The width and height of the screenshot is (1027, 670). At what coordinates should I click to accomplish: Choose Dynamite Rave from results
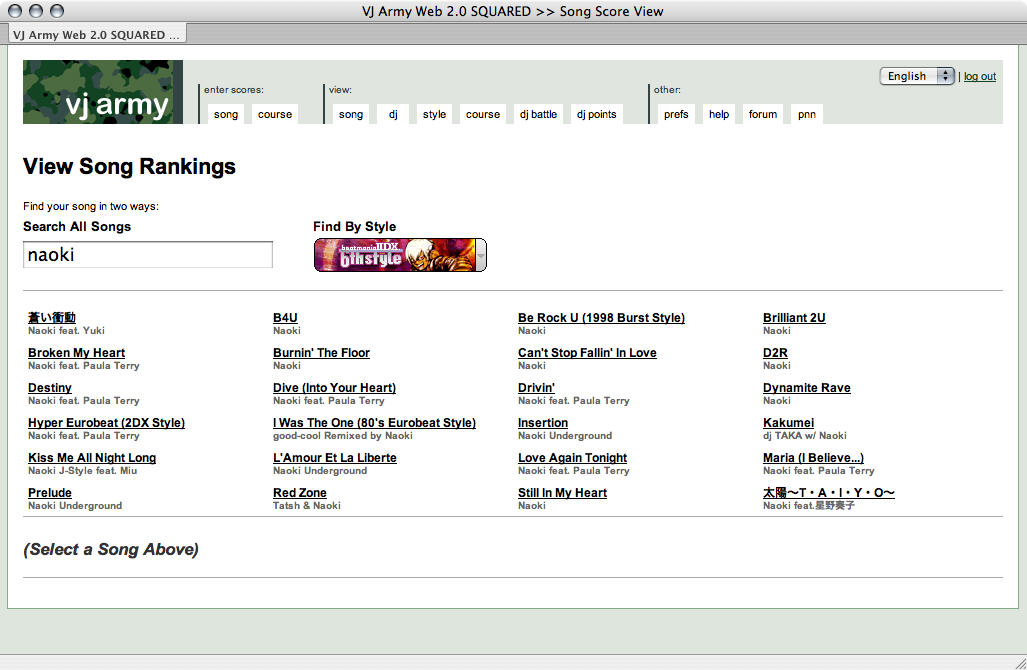(x=806, y=388)
